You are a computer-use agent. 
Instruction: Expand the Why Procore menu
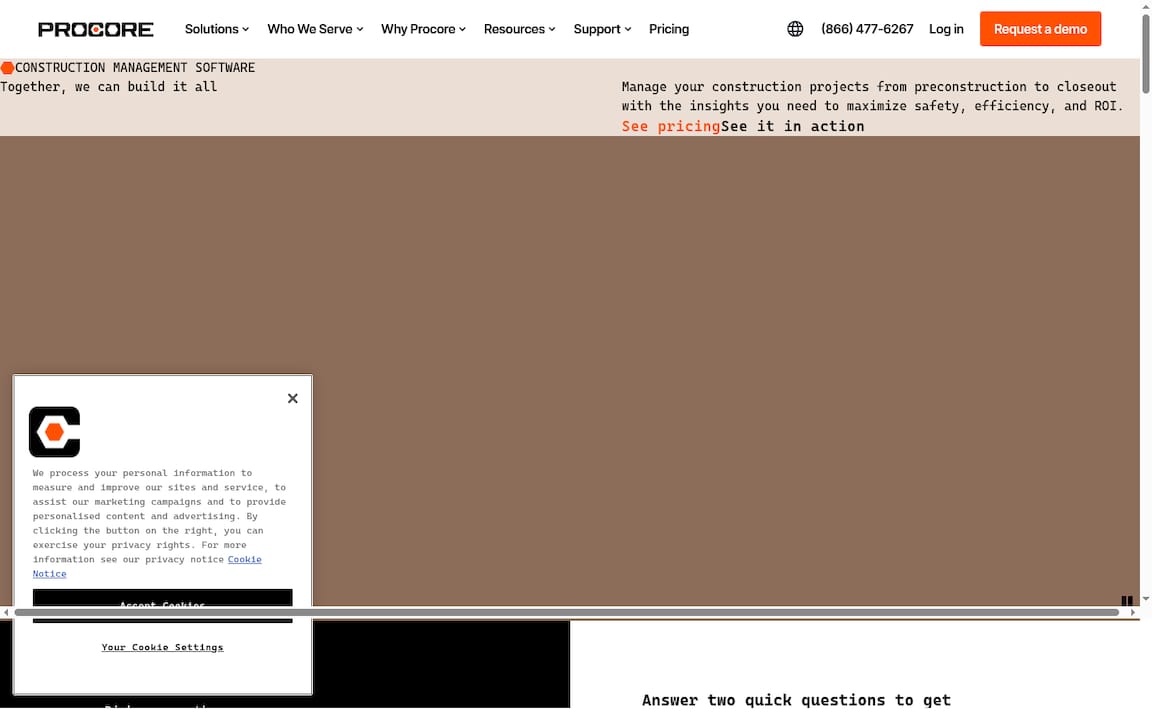pyautogui.click(x=423, y=29)
